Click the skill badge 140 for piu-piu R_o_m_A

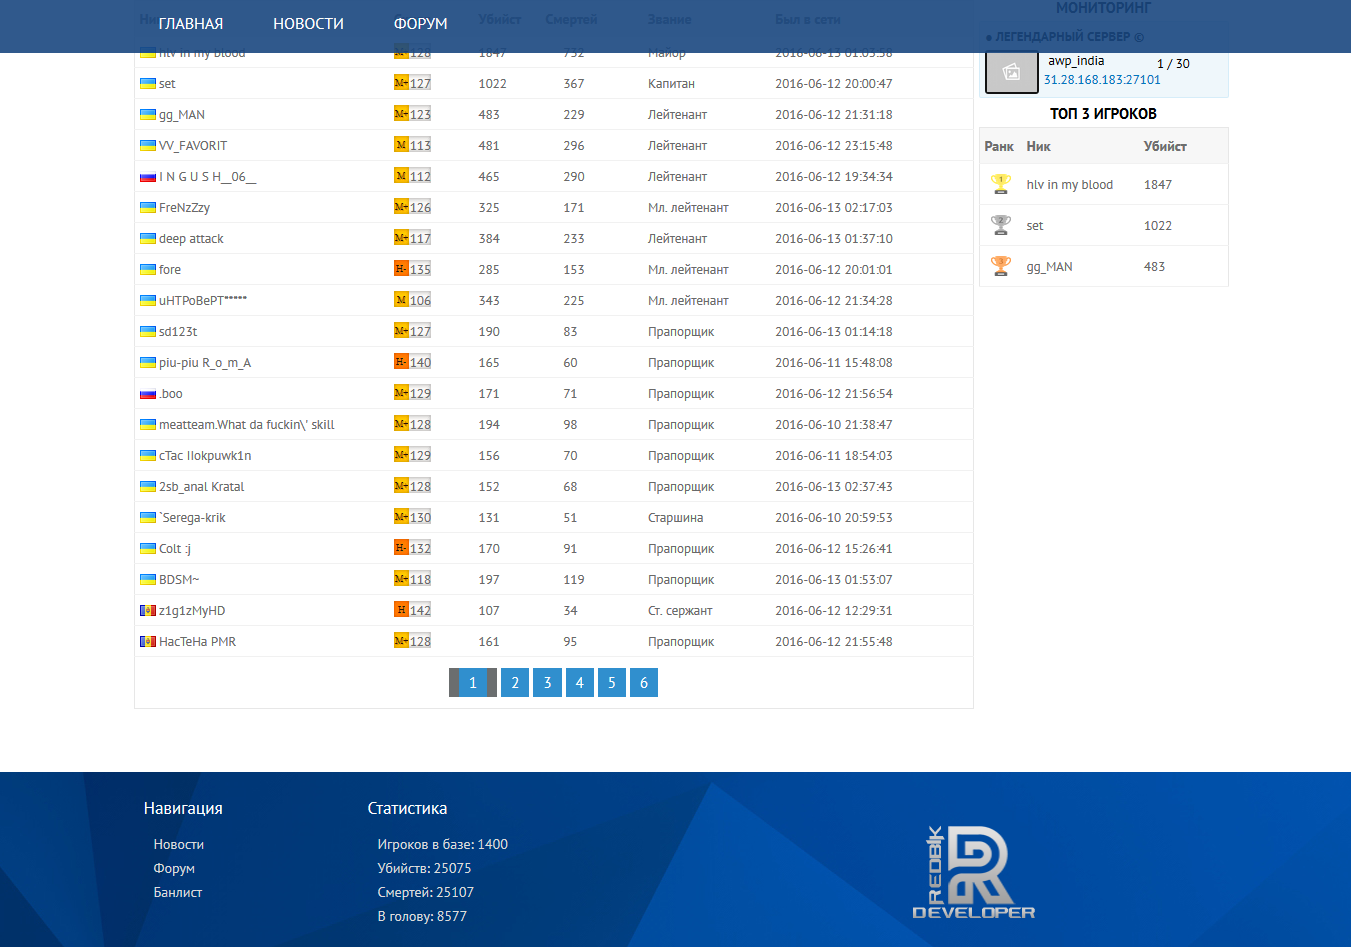[413, 362]
